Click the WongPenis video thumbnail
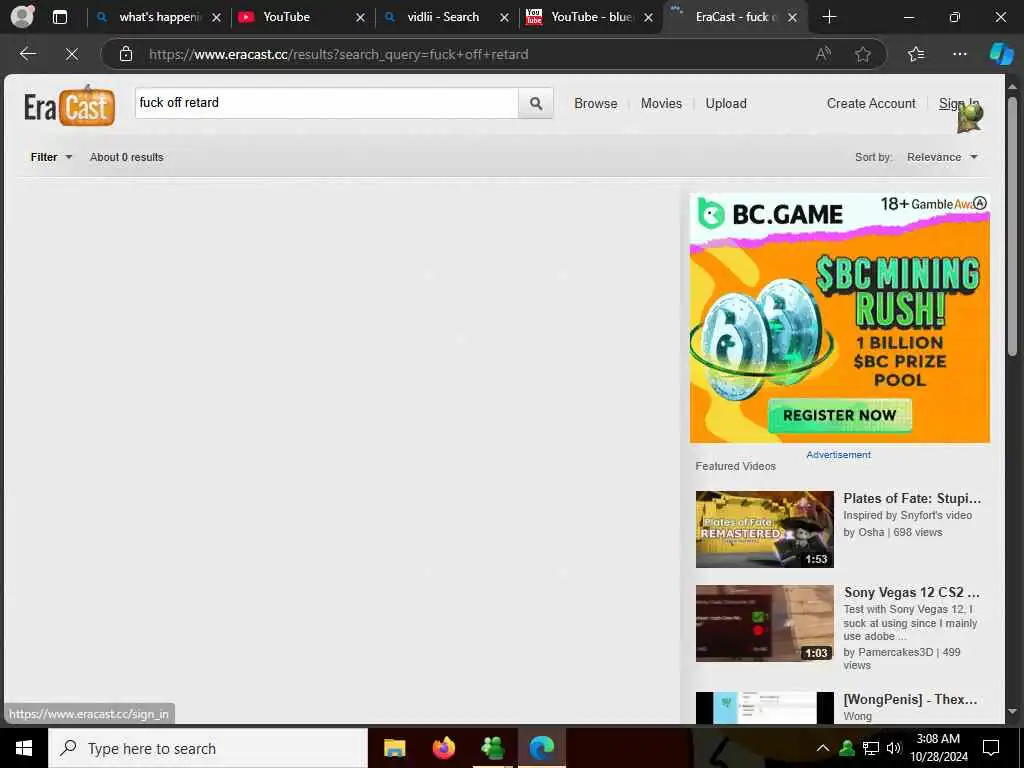Image resolution: width=1024 pixels, height=768 pixels. (765, 708)
